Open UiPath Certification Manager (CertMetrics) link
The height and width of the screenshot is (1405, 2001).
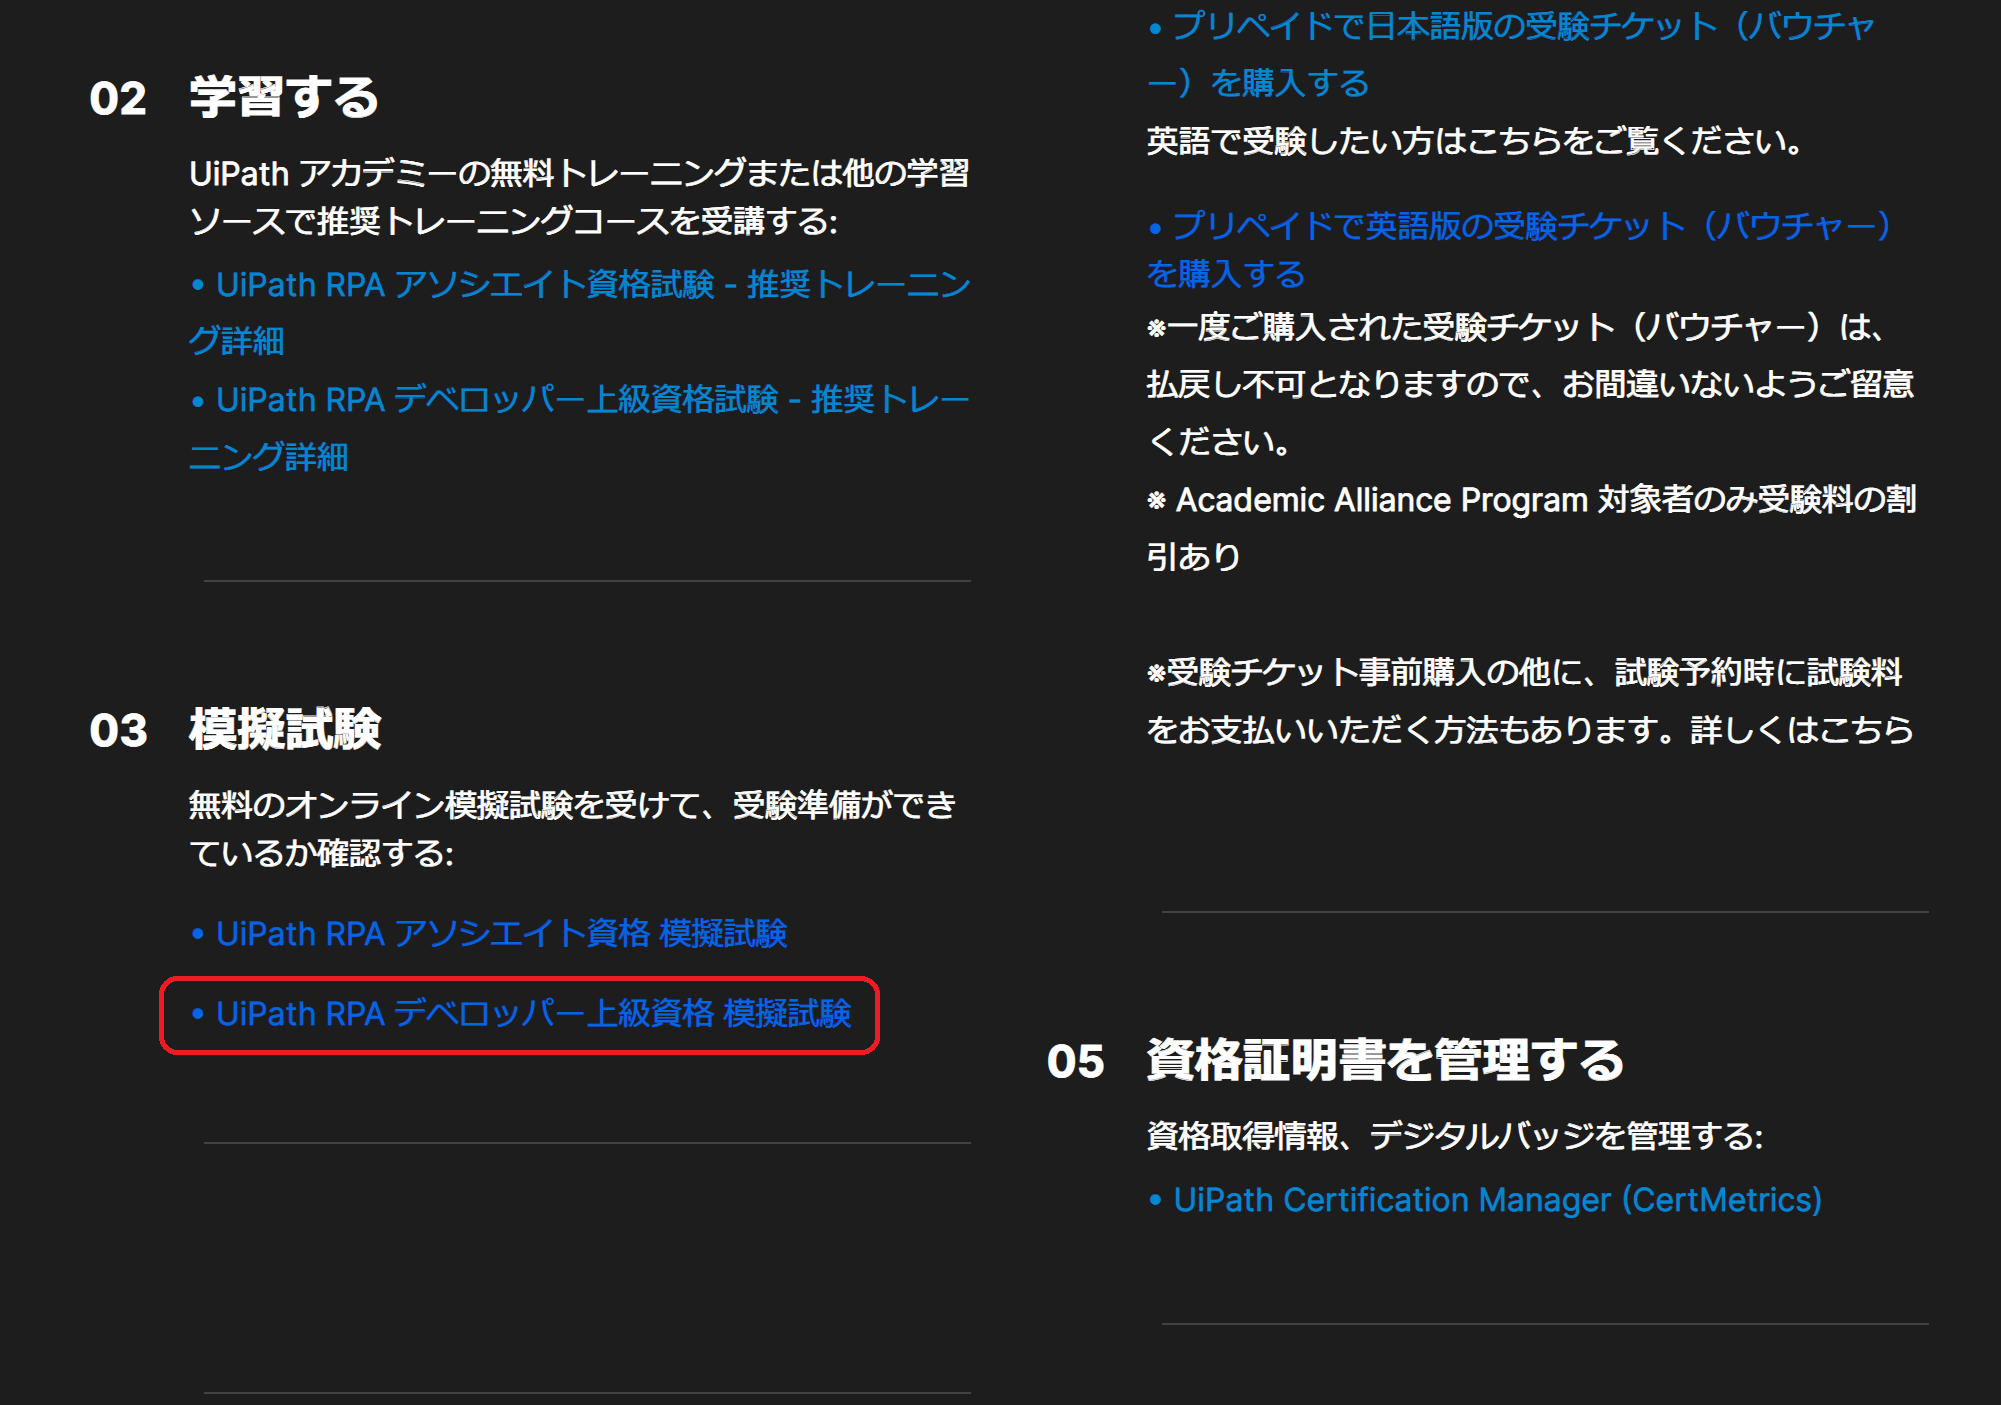tap(1485, 1199)
